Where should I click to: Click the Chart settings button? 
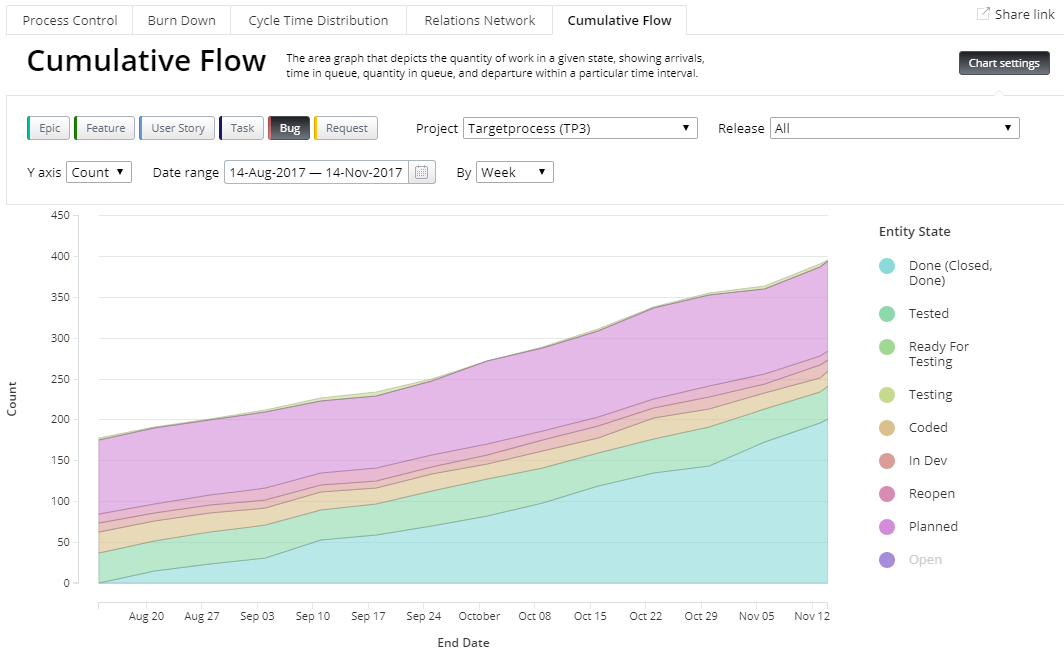(x=1004, y=62)
